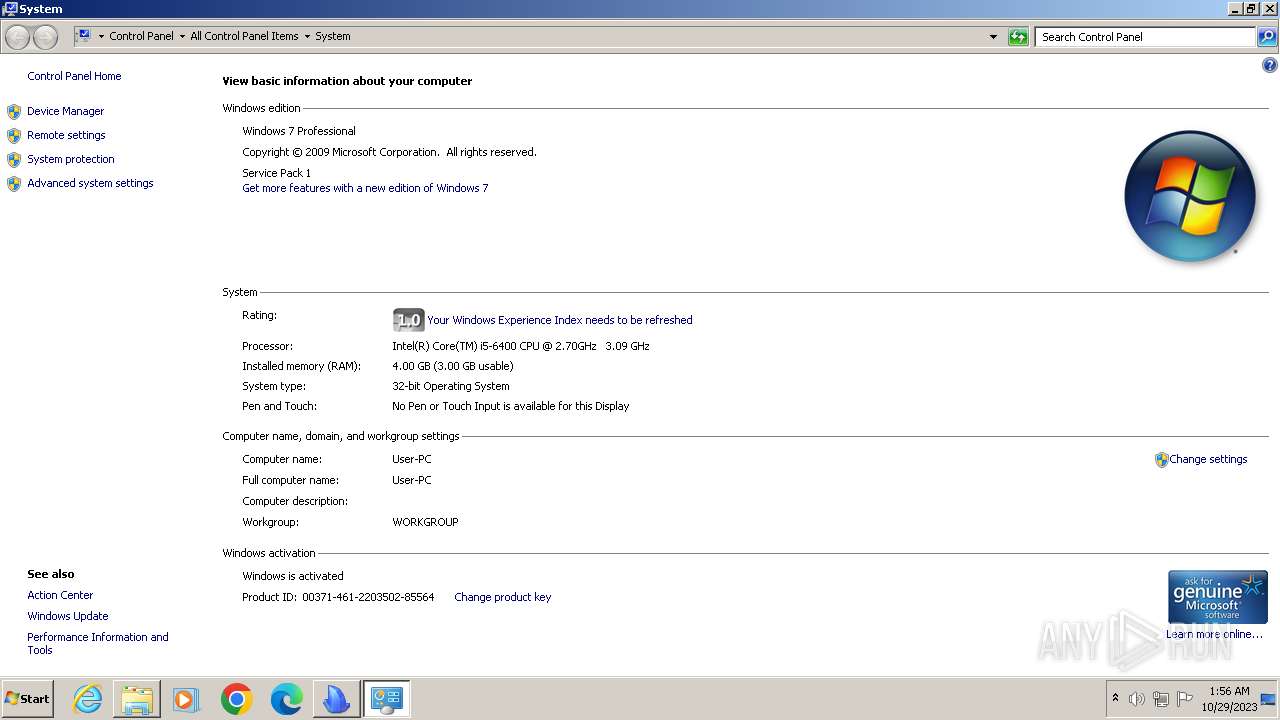Click the network tray icon
1280x720 pixels.
[x=1161, y=699]
